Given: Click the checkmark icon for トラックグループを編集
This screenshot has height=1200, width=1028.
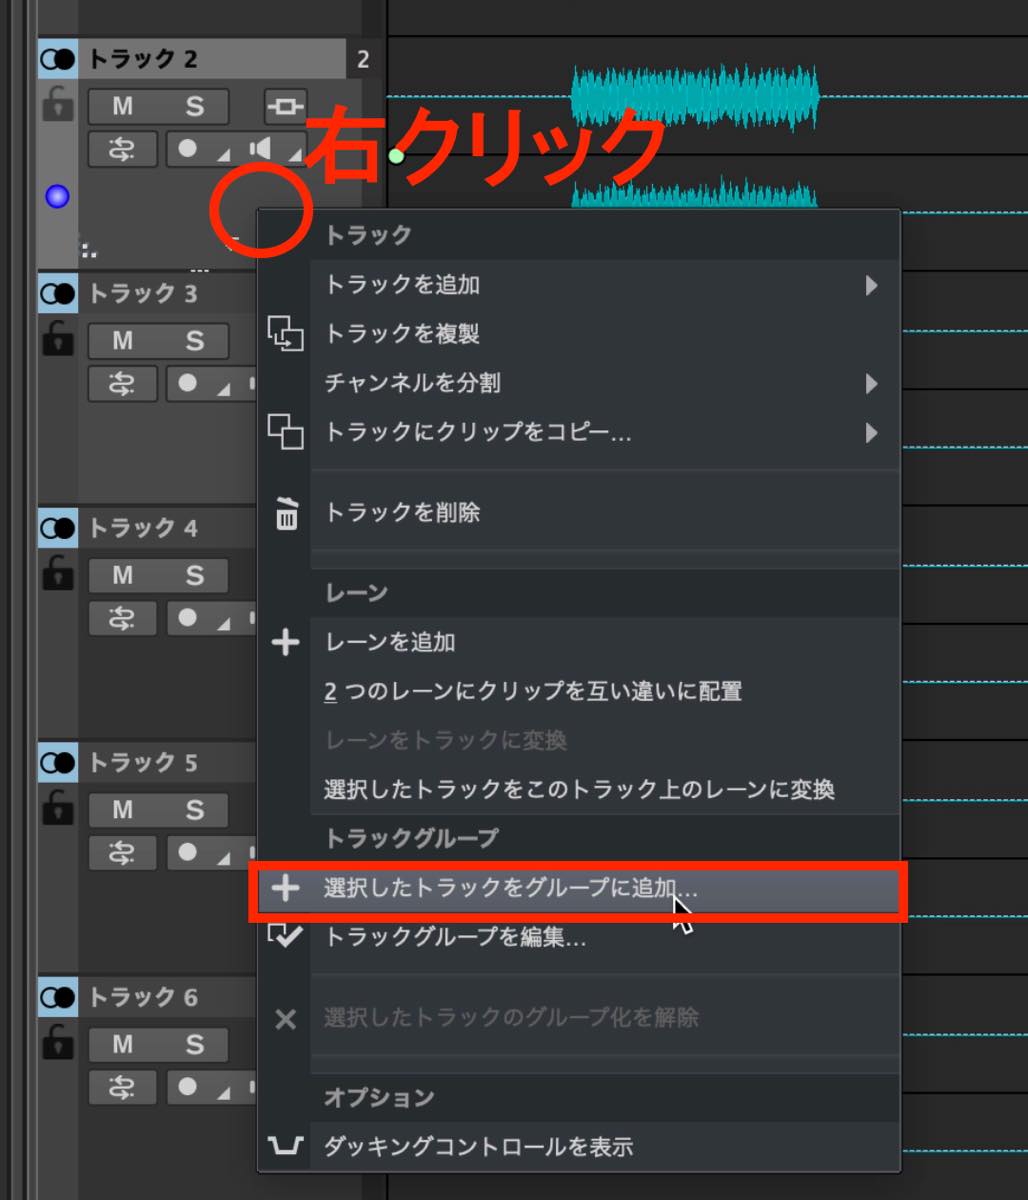Looking at the screenshot, I should [286, 936].
